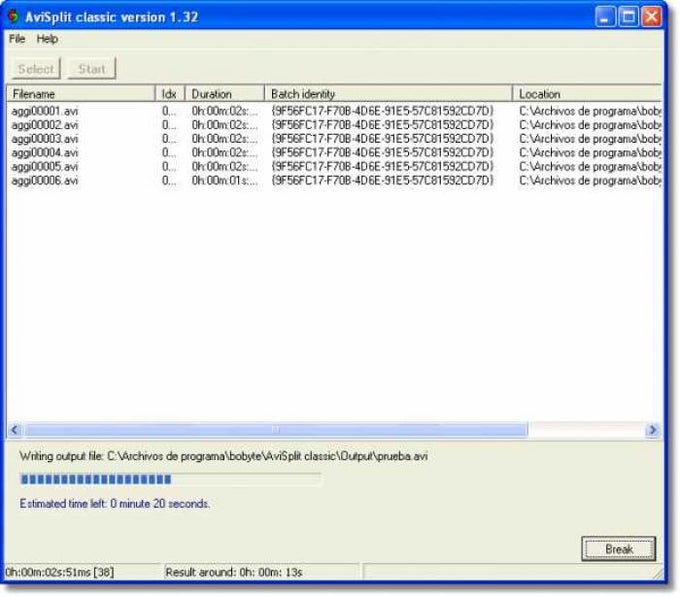Open the File menu
680x596 pixels.
click(17, 39)
